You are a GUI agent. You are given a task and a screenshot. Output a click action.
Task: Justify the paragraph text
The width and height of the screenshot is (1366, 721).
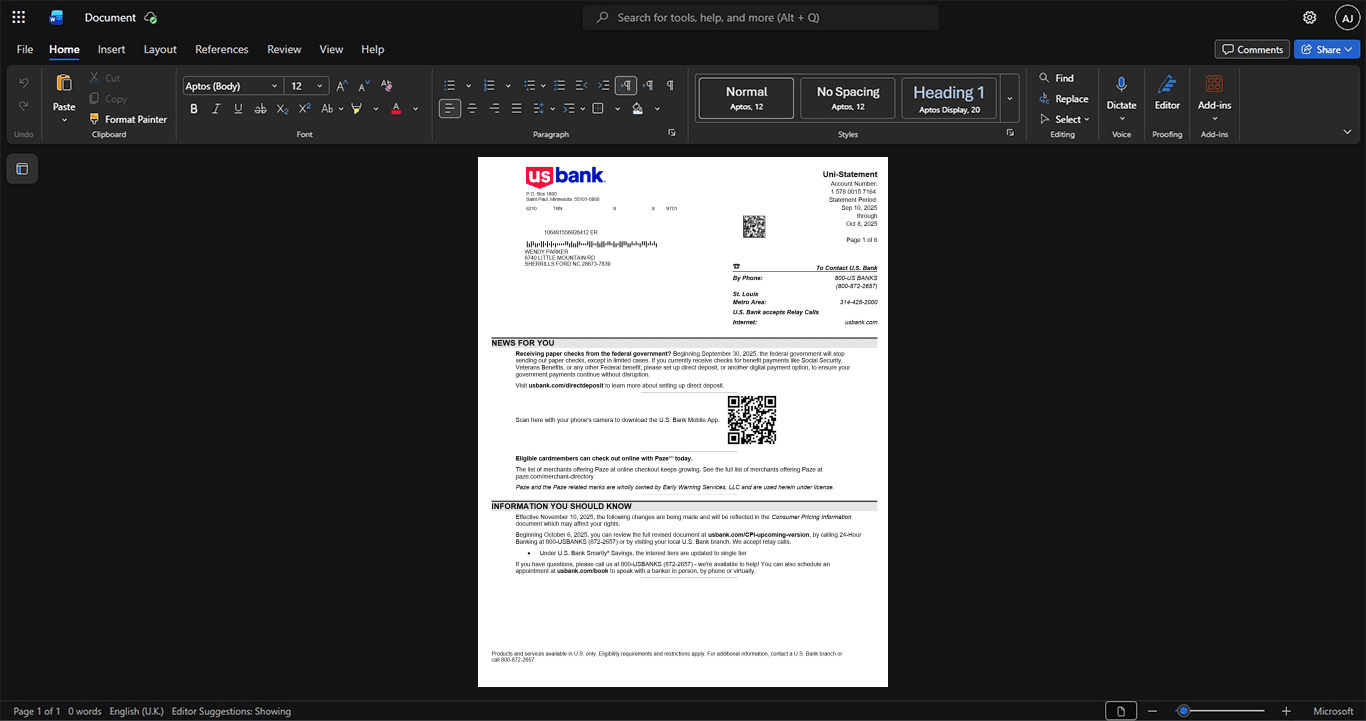[x=516, y=108]
